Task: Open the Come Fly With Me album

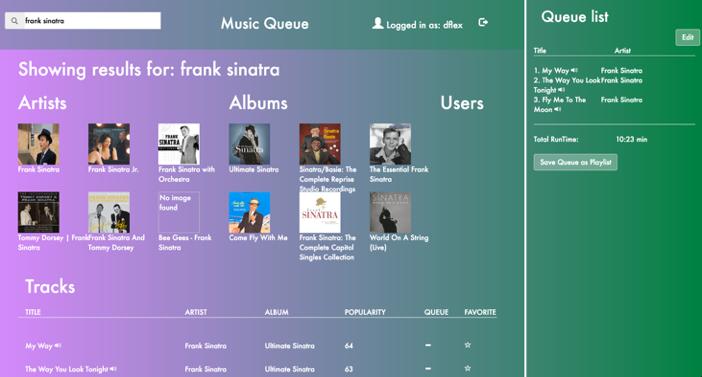Action: click(x=249, y=213)
